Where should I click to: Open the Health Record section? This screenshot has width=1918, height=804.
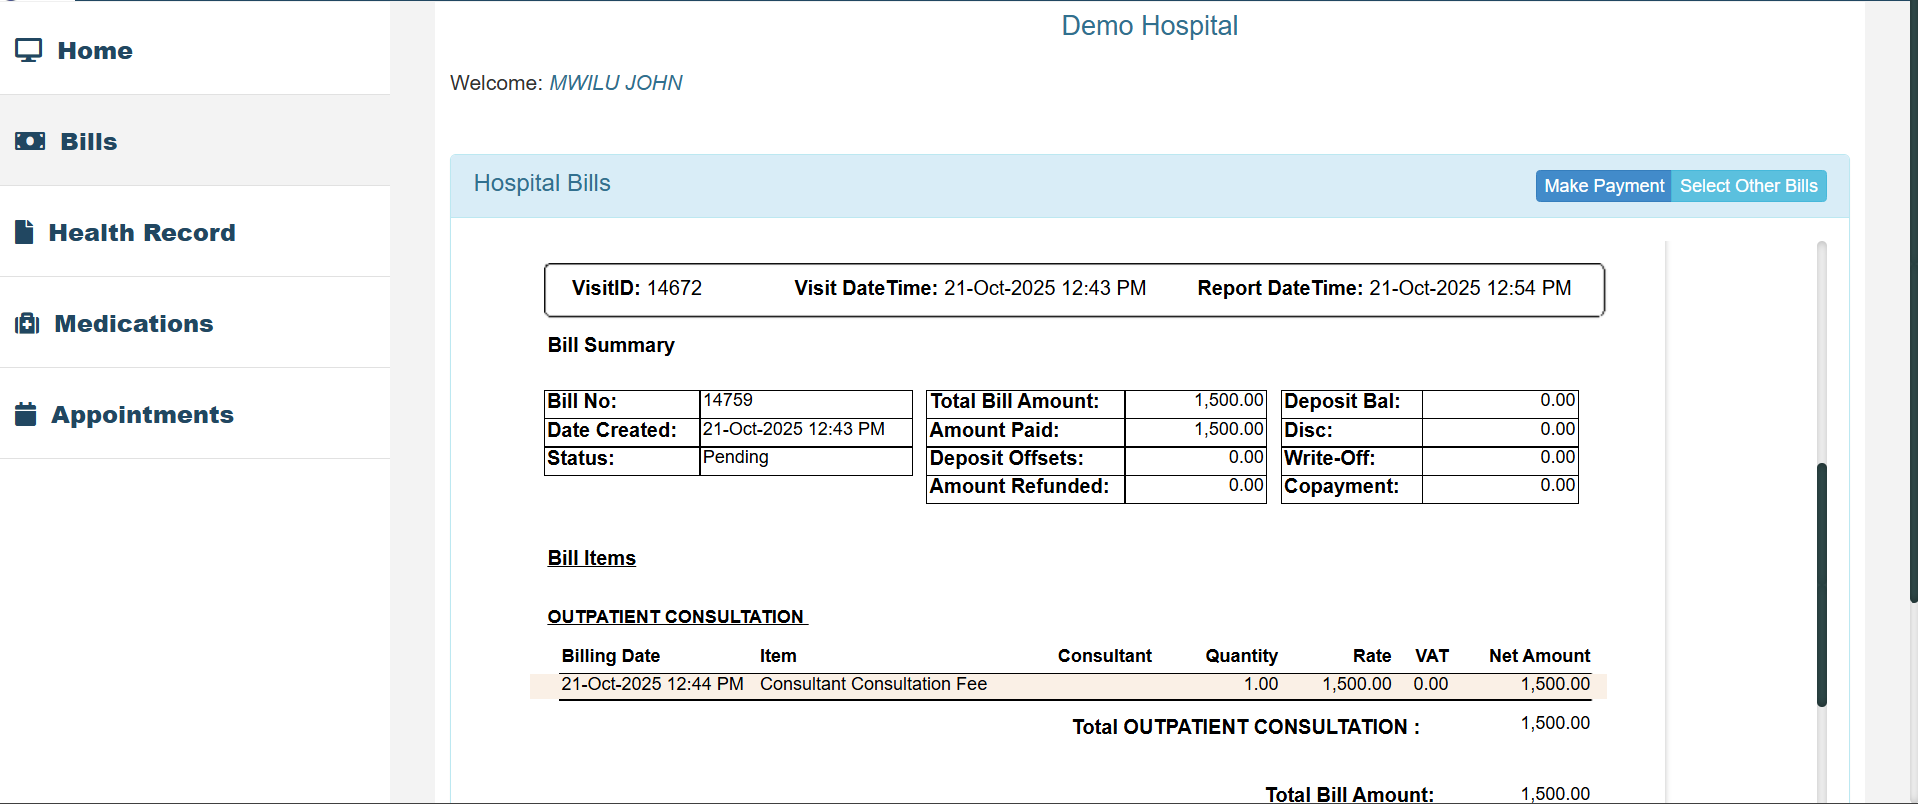[142, 232]
